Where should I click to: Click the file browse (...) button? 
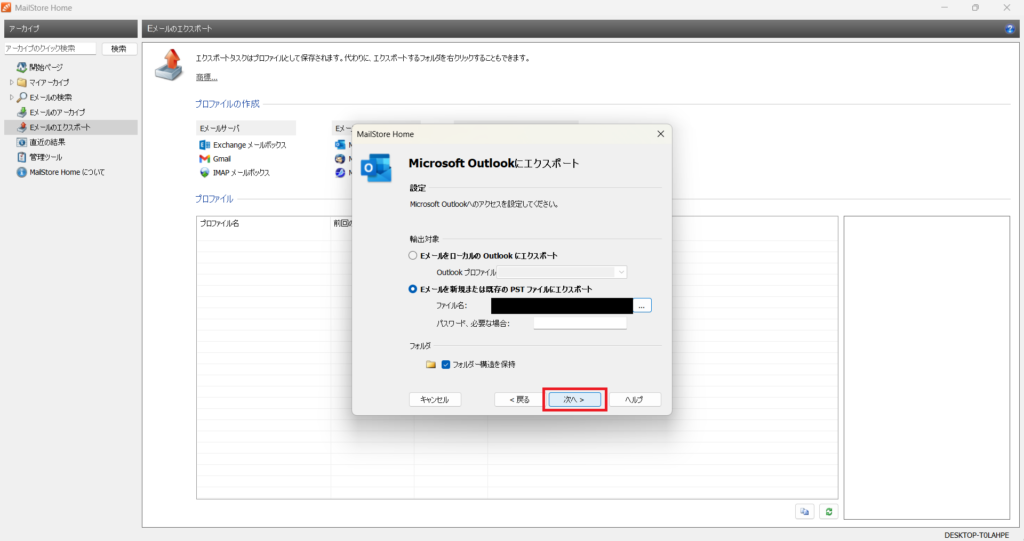pos(642,306)
